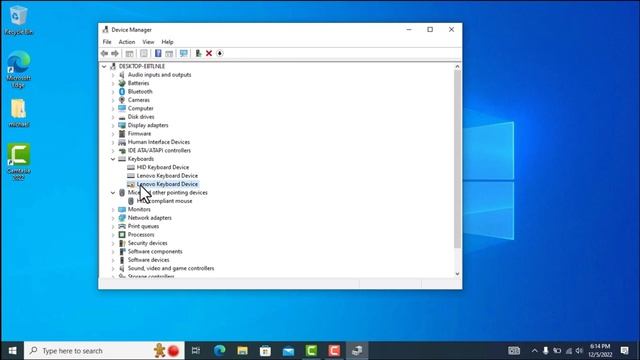640x360 pixels.
Task: Expand the Bluetooth category
Action: [x=113, y=91]
